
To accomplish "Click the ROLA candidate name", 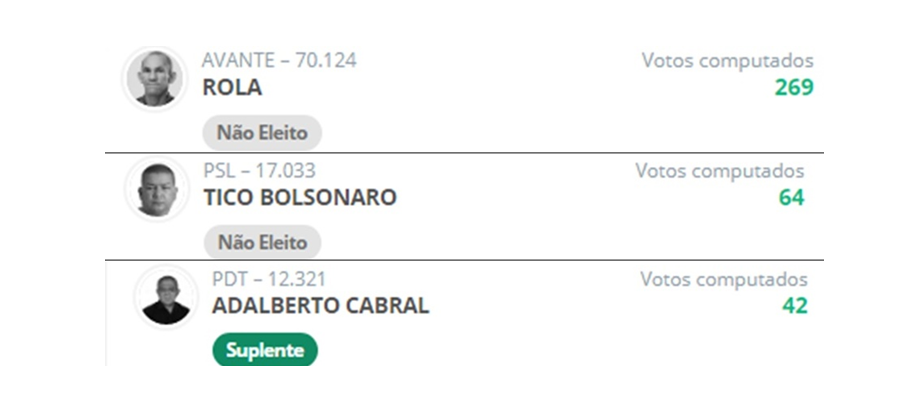I will [x=232, y=88].
